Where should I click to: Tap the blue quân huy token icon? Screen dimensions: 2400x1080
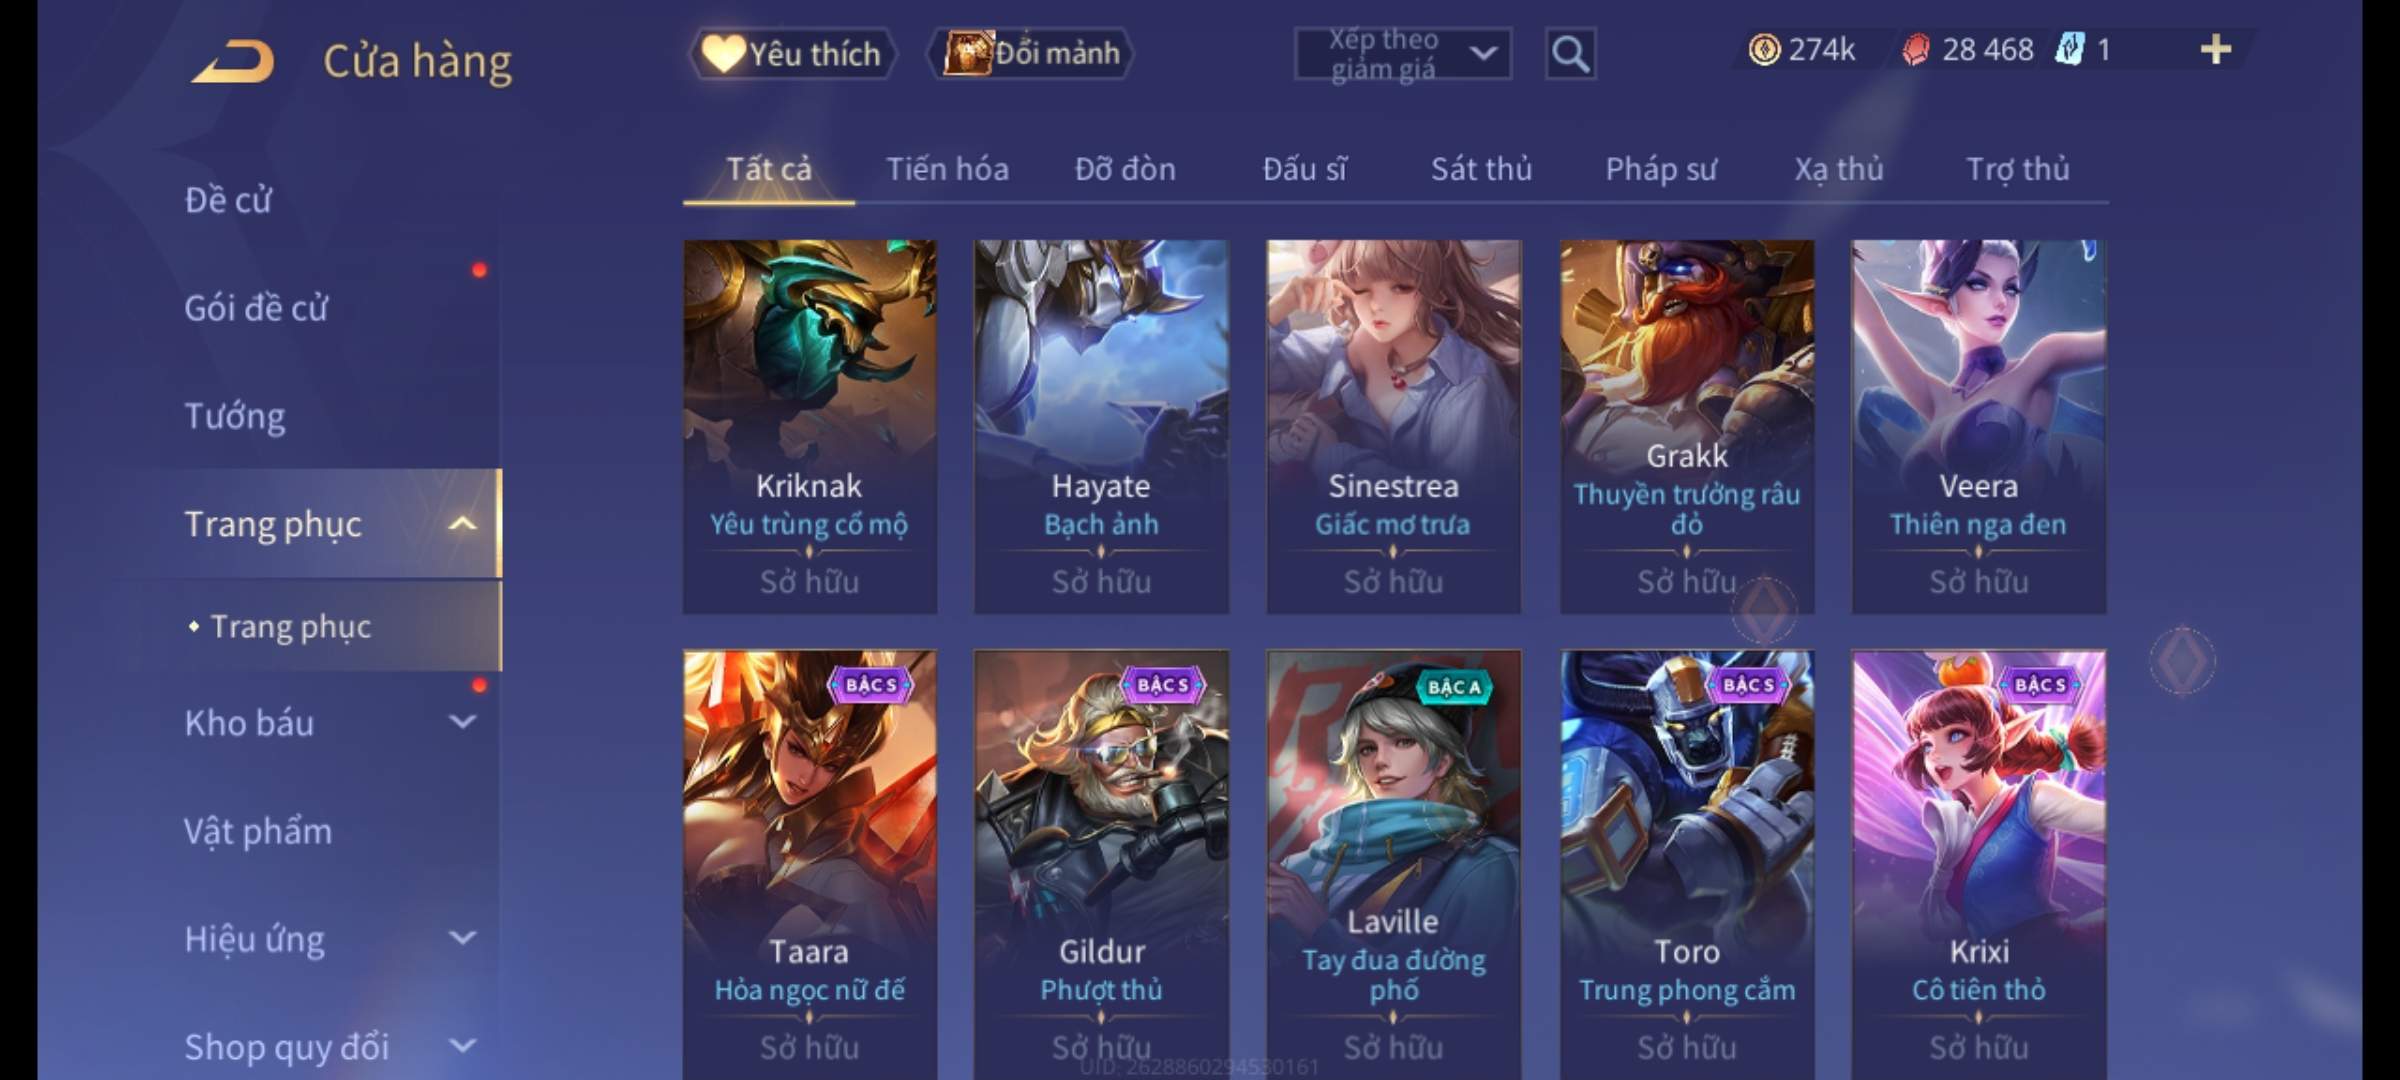2070,49
